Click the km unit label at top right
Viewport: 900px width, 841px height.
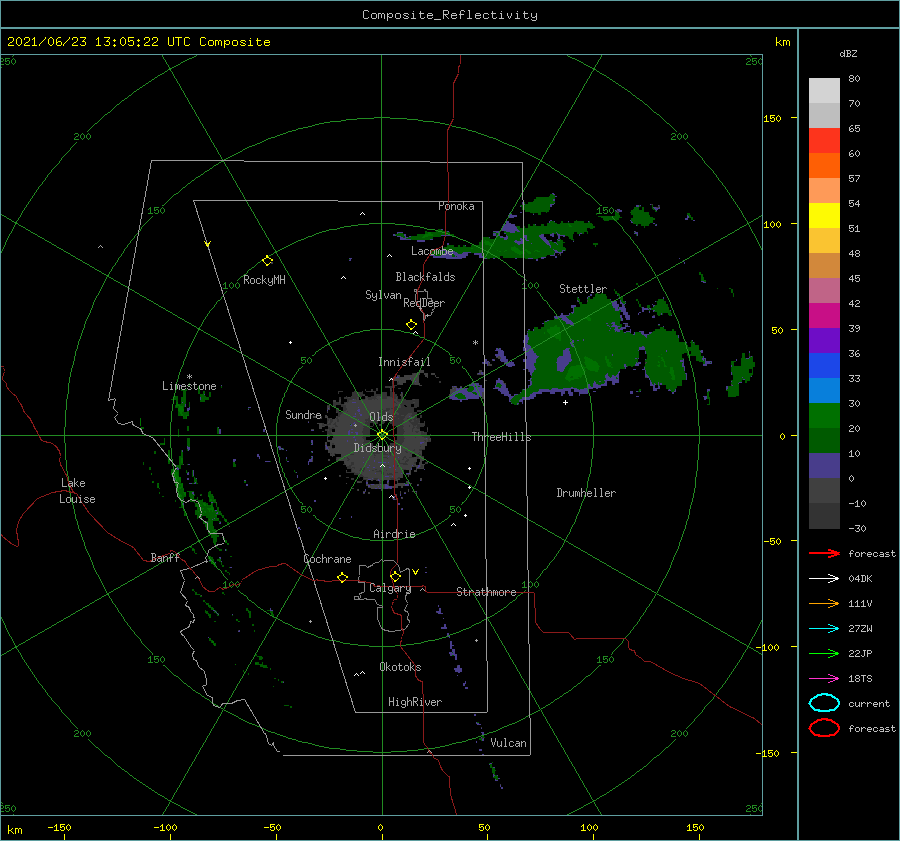click(x=782, y=42)
